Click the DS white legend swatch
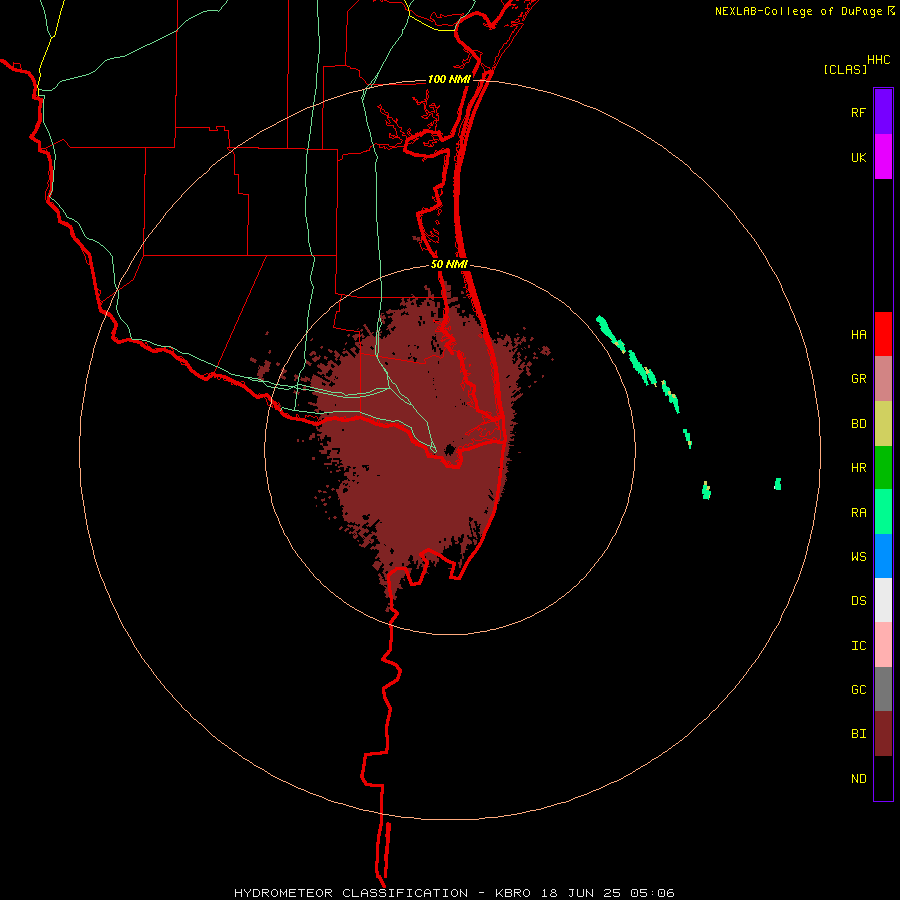Image resolution: width=900 pixels, height=900 pixels. coord(883,600)
